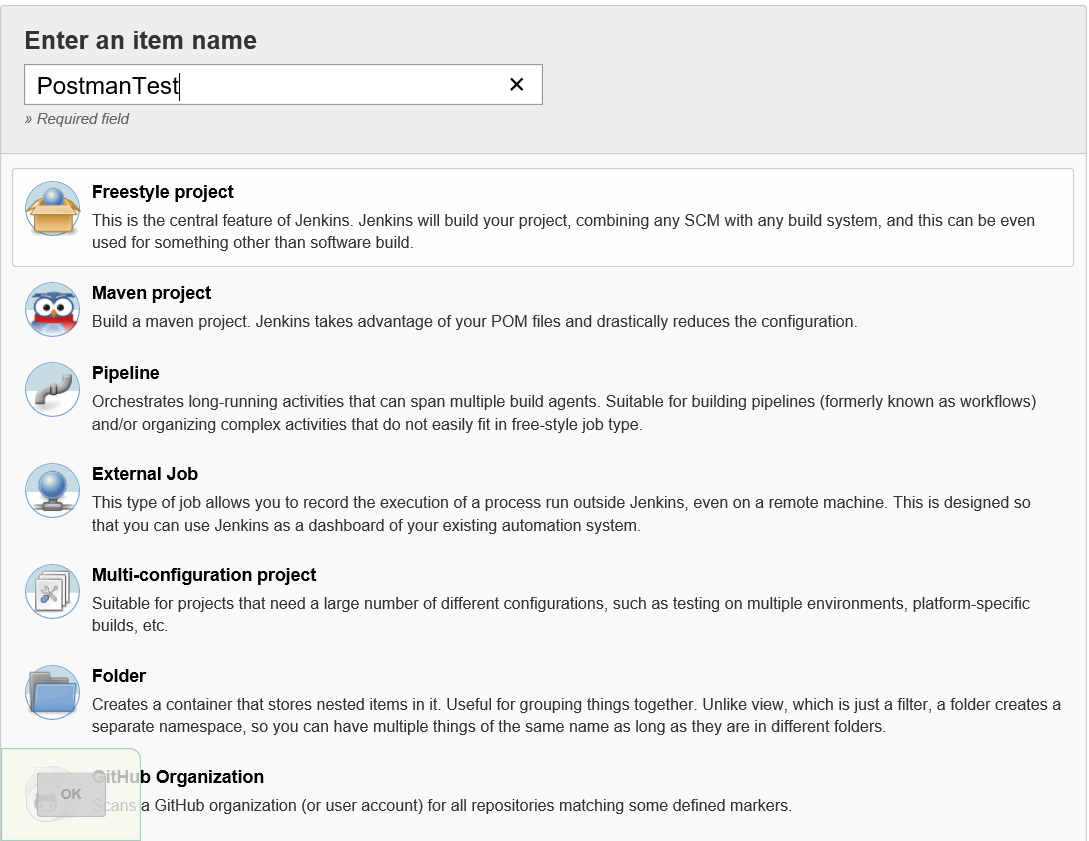Select the Pipeline title
Viewport: 1089px width, 841px height.
(126, 373)
